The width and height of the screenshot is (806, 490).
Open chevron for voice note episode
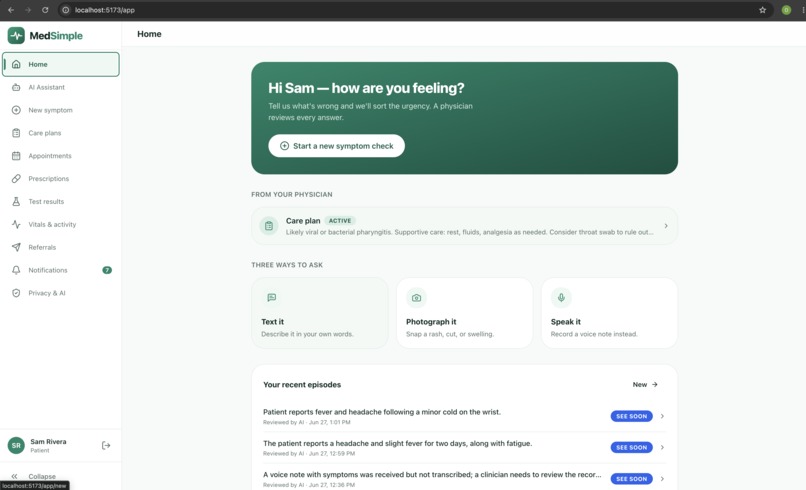(x=662, y=479)
